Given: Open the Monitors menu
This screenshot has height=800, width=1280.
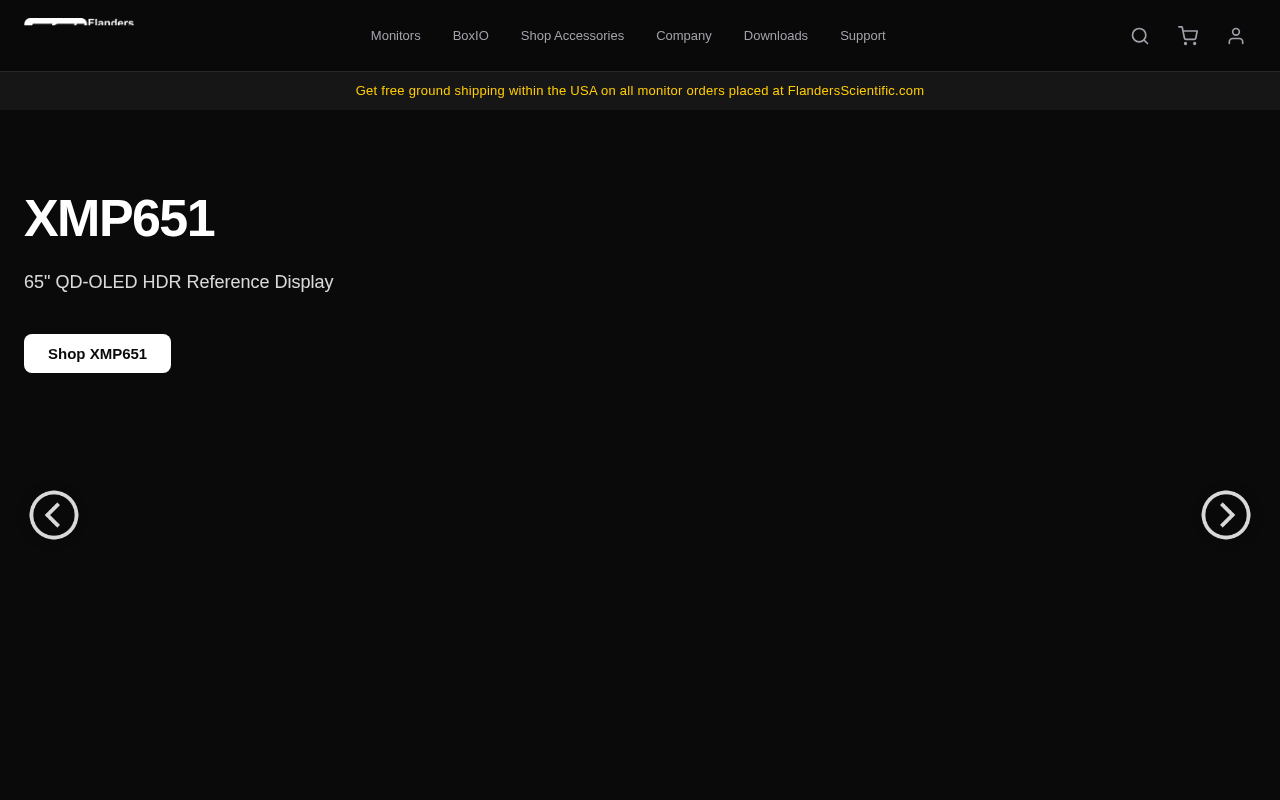Looking at the screenshot, I should click(396, 36).
